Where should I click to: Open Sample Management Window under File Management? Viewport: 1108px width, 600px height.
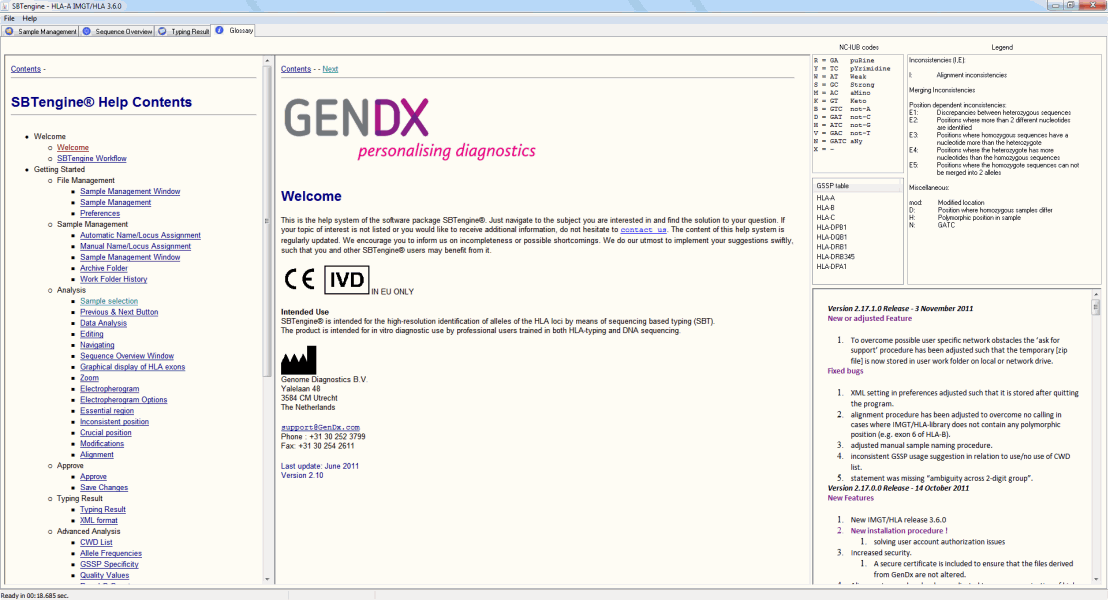[x=130, y=192]
